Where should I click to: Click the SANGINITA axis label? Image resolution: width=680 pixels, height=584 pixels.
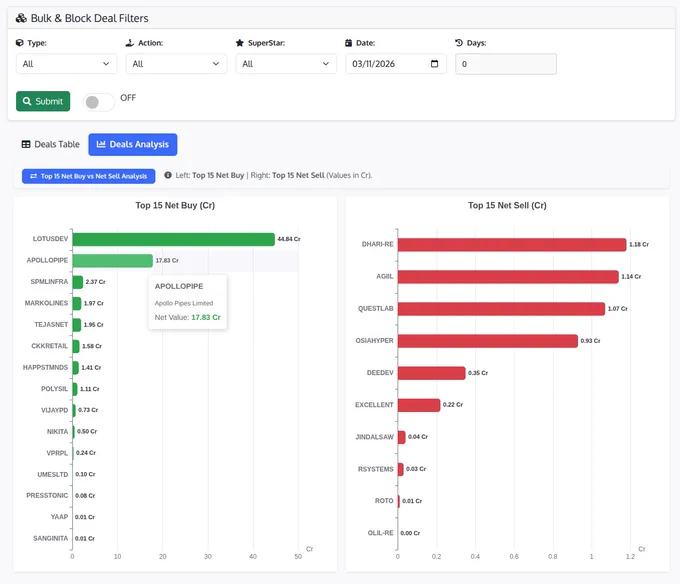click(51, 538)
